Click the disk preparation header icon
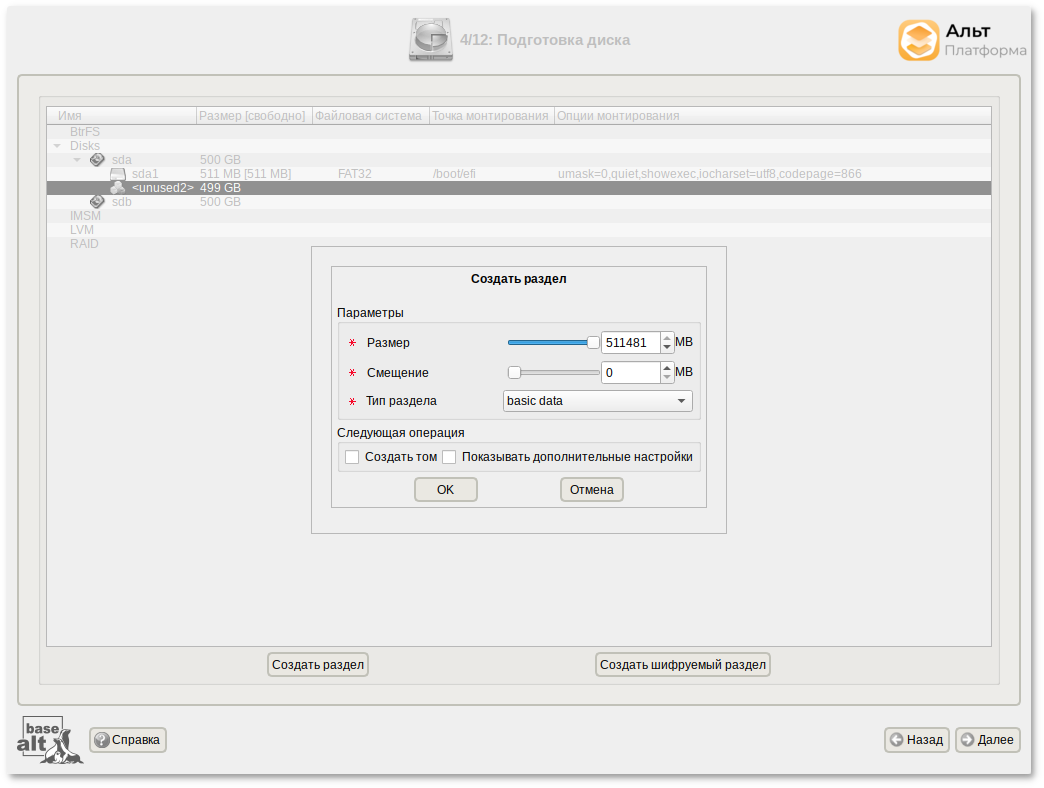The width and height of the screenshot is (1044, 788). 430,40
